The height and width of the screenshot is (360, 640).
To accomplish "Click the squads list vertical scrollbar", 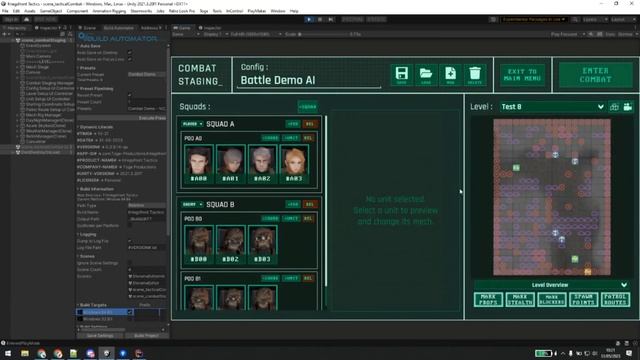I will click(x=326, y=201).
